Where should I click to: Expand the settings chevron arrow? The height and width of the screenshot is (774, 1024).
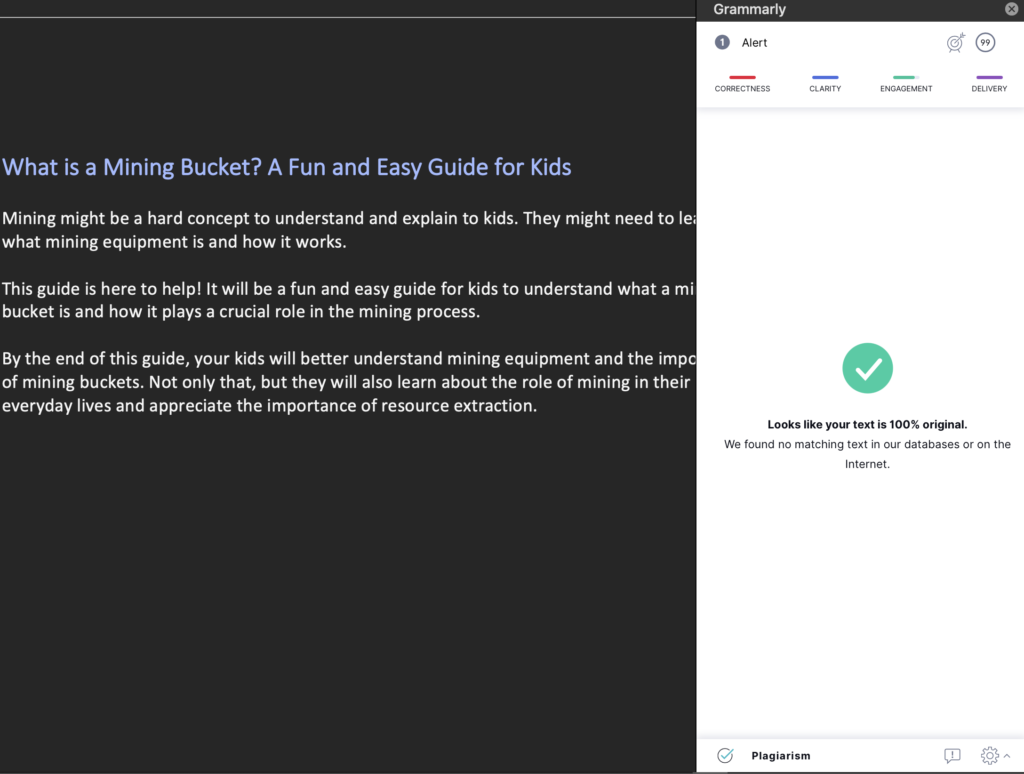(1007, 756)
